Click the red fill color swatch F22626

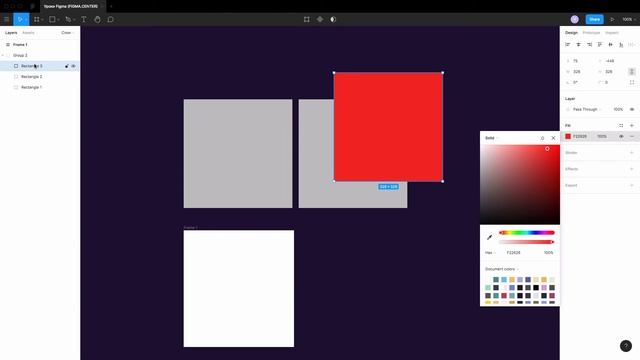tap(568, 136)
